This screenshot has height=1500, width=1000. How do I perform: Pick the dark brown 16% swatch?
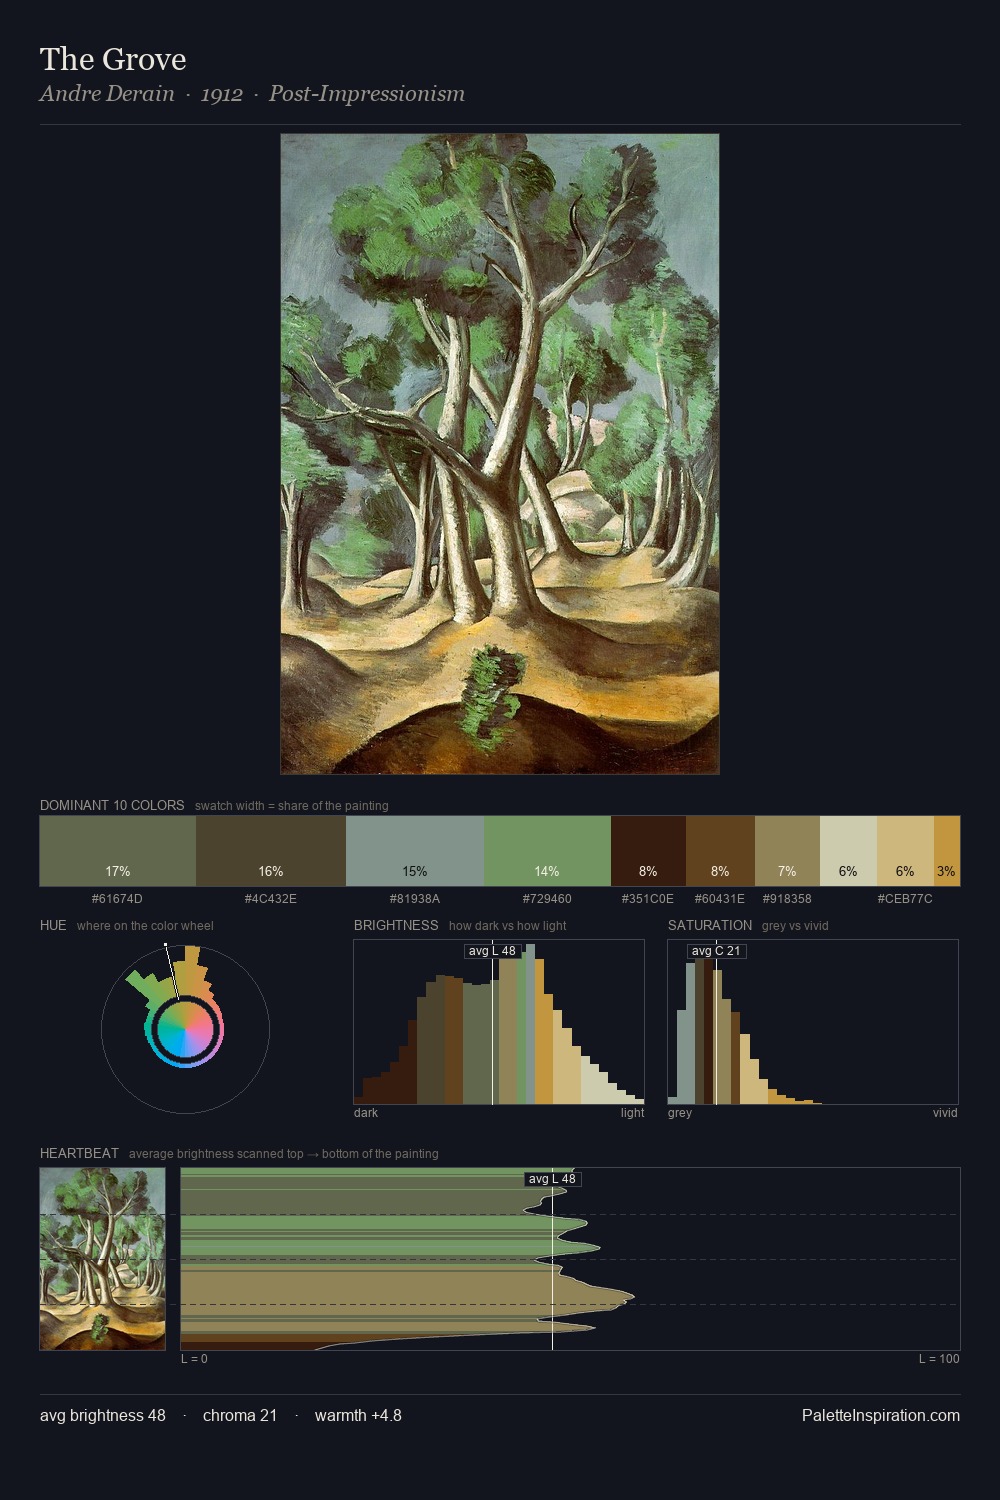pos(271,851)
